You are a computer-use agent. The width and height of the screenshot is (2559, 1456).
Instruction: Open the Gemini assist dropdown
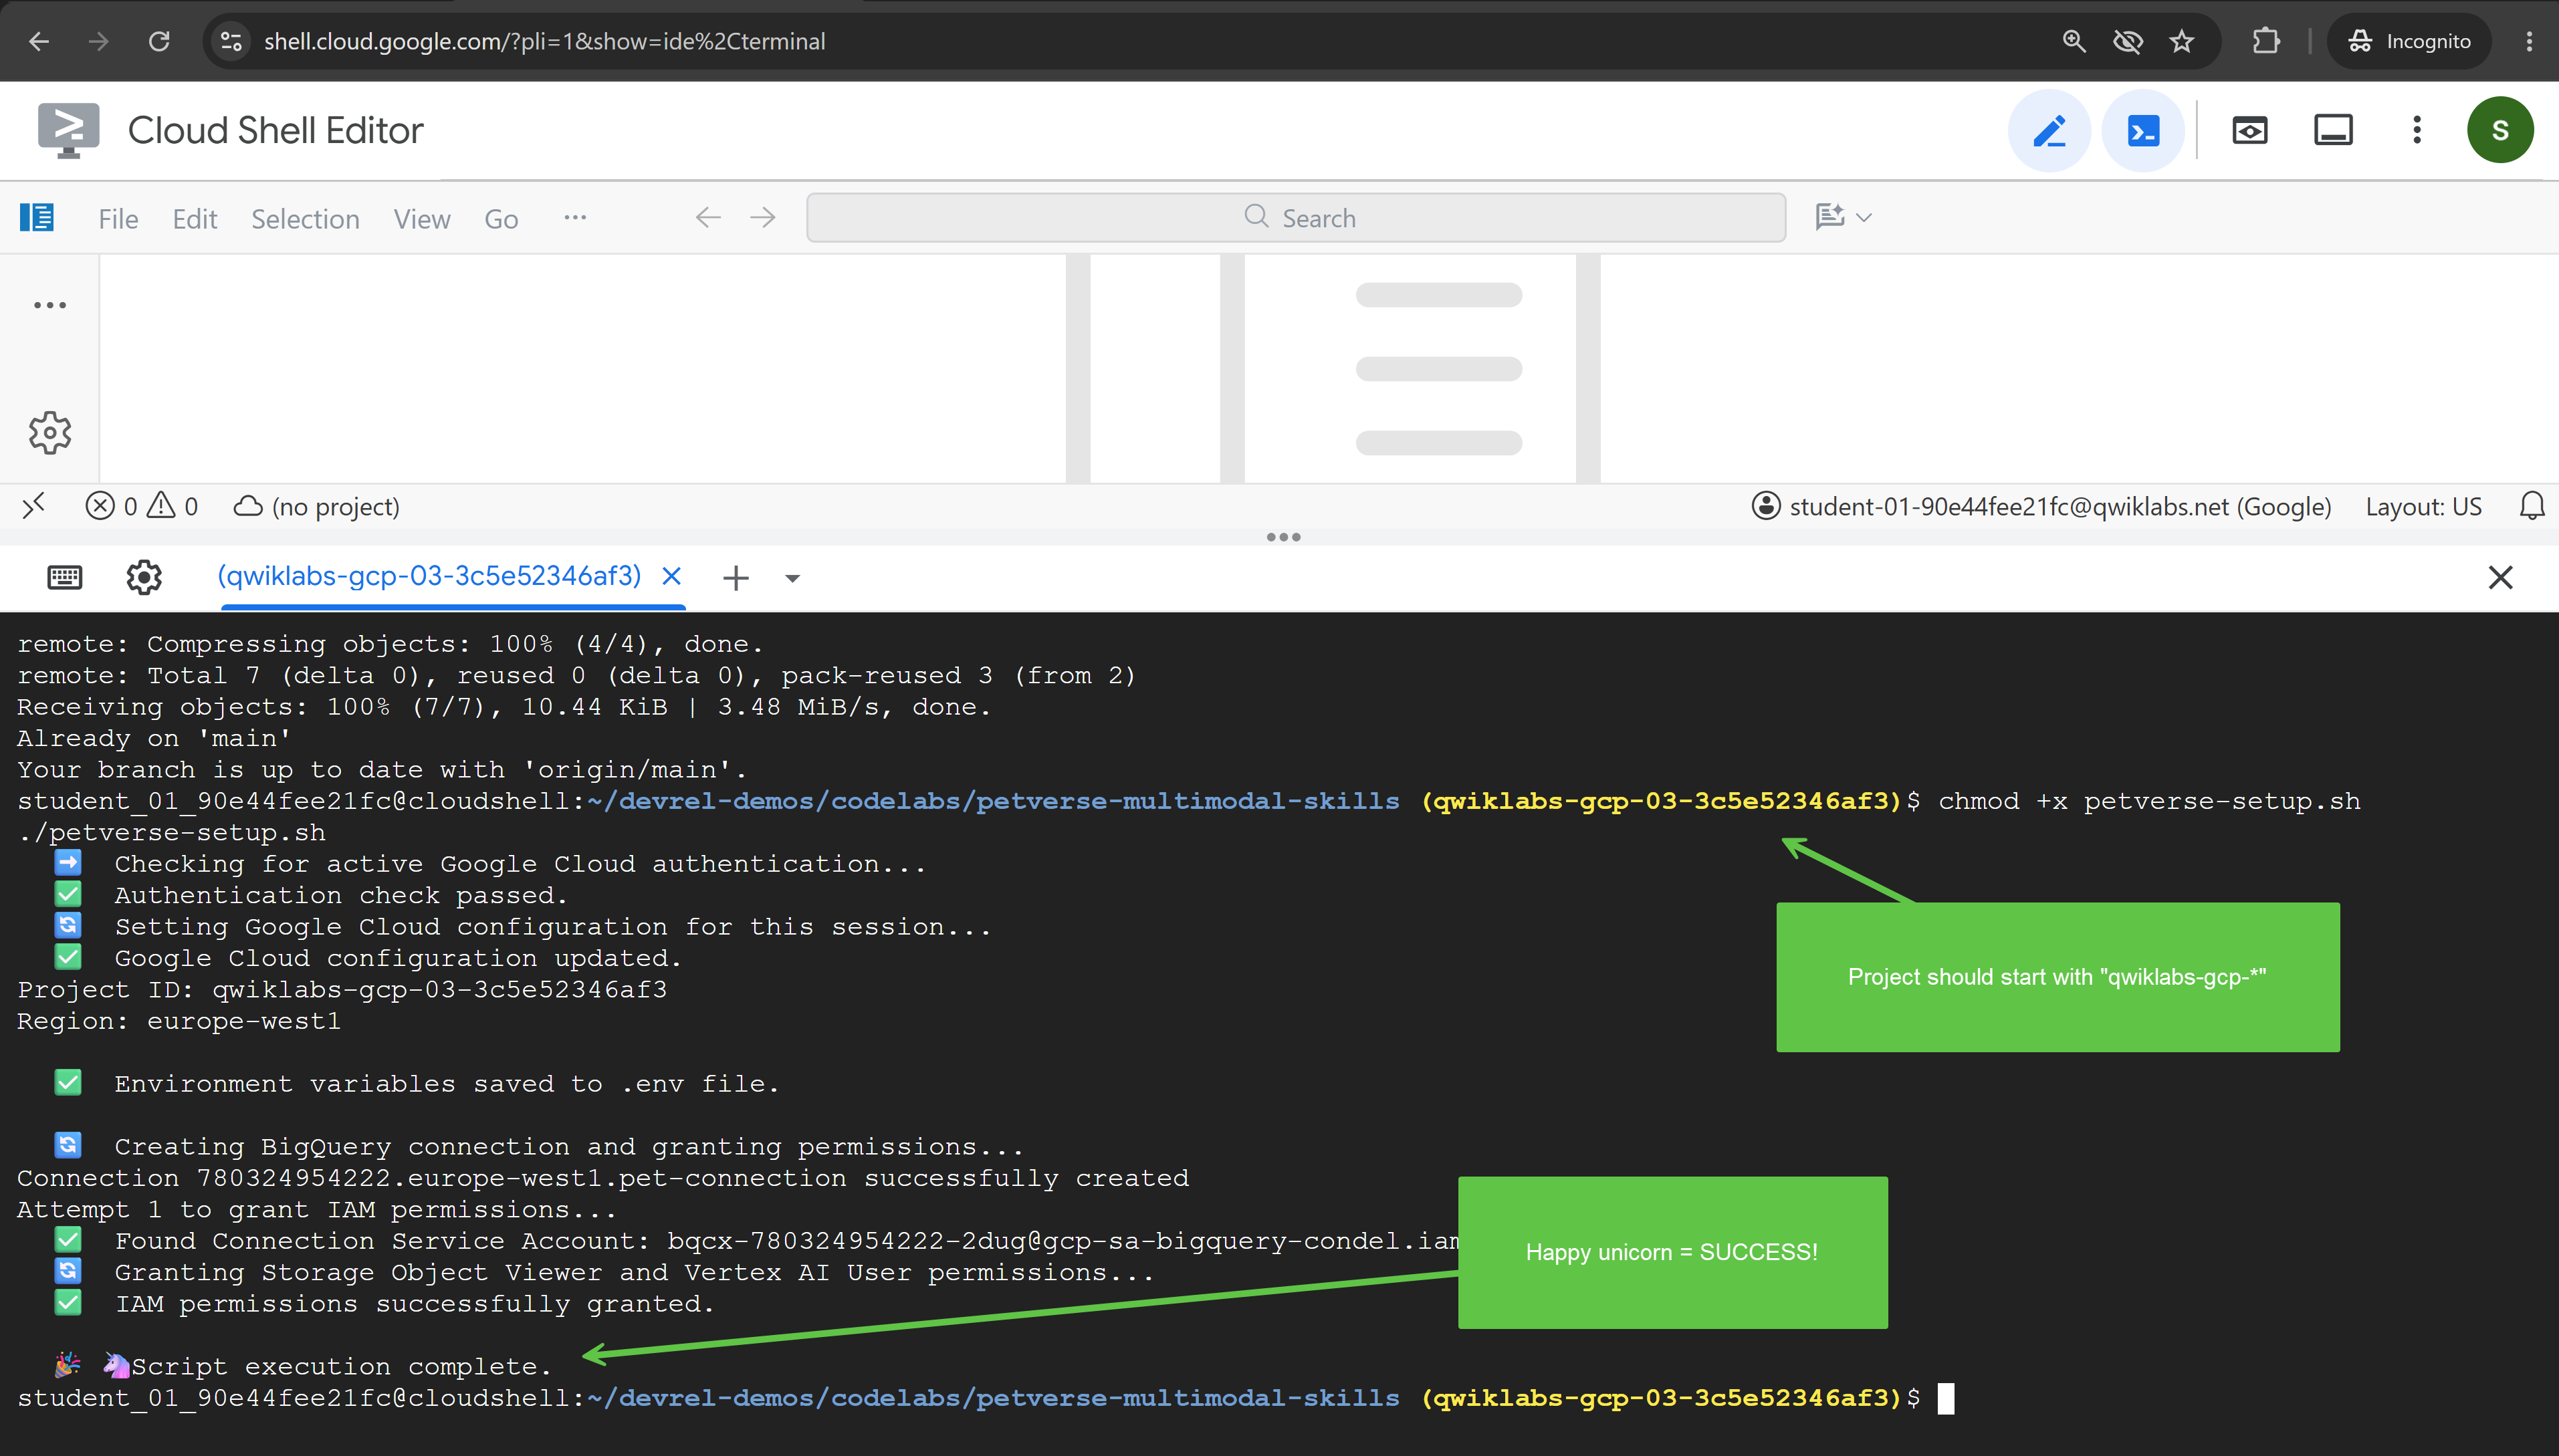pos(1843,217)
